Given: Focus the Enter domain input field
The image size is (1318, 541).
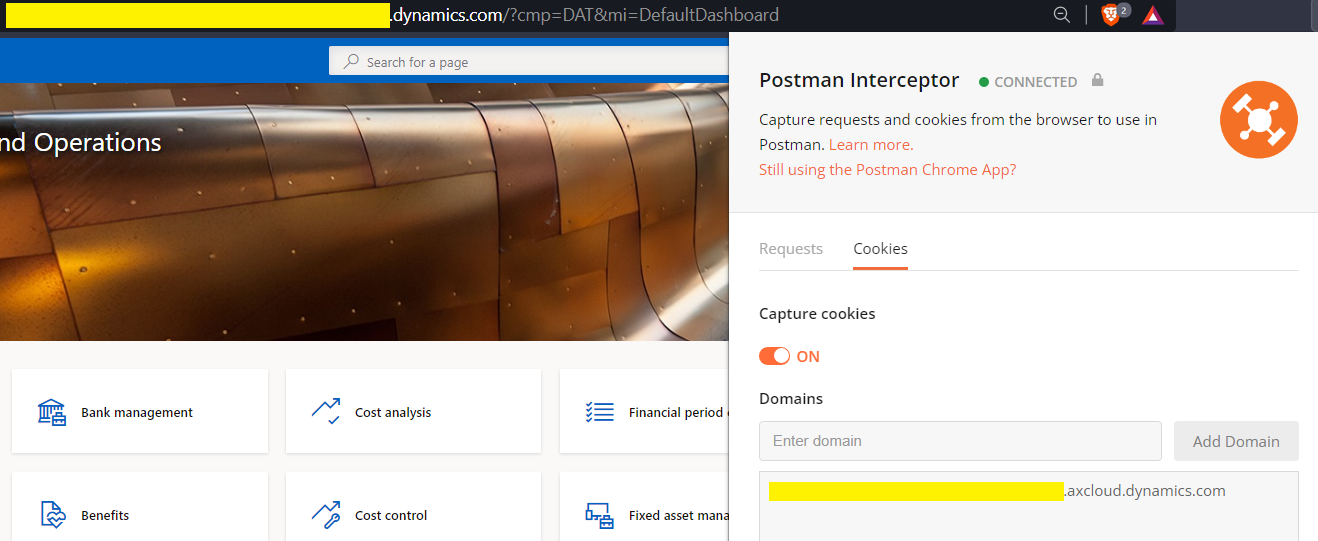Looking at the screenshot, I should 960,441.
